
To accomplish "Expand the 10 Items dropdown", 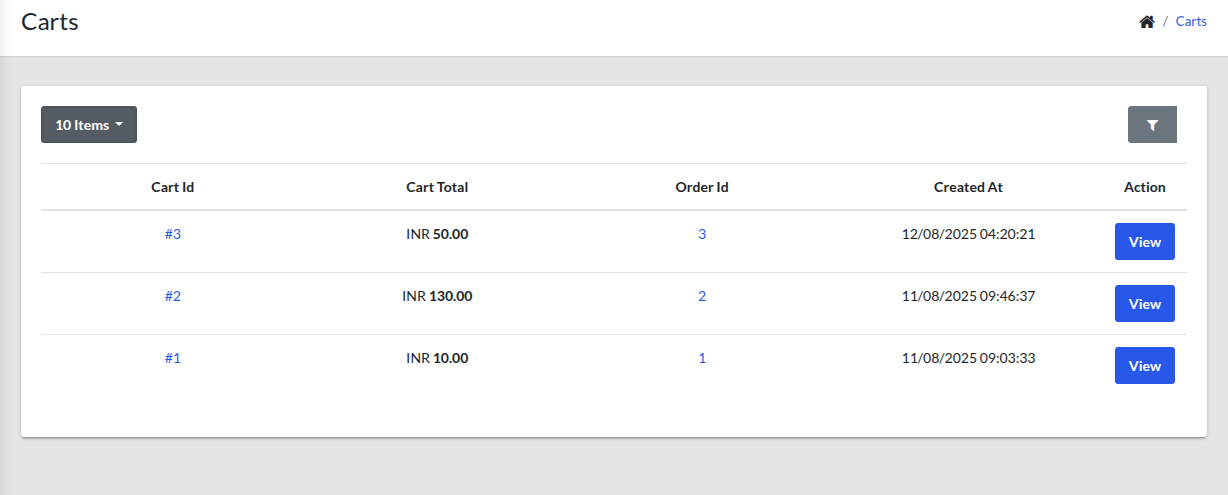I will pos(89,125).
